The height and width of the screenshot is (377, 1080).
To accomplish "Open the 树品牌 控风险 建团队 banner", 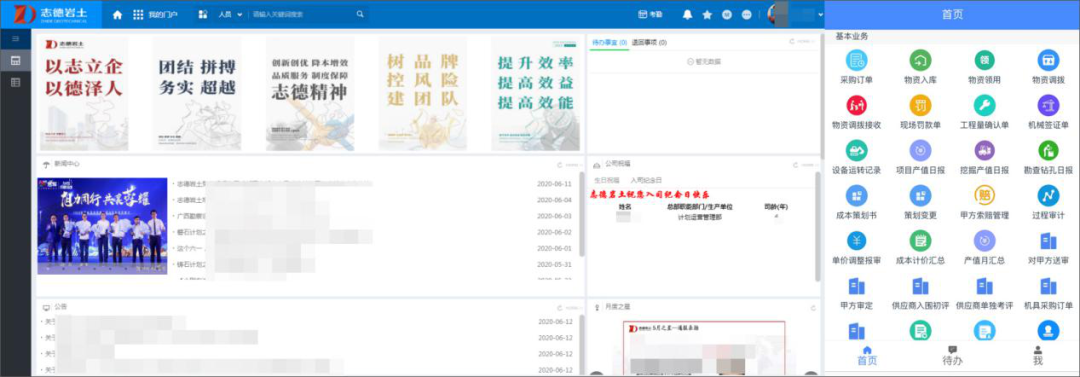I will tap(422, 94).
